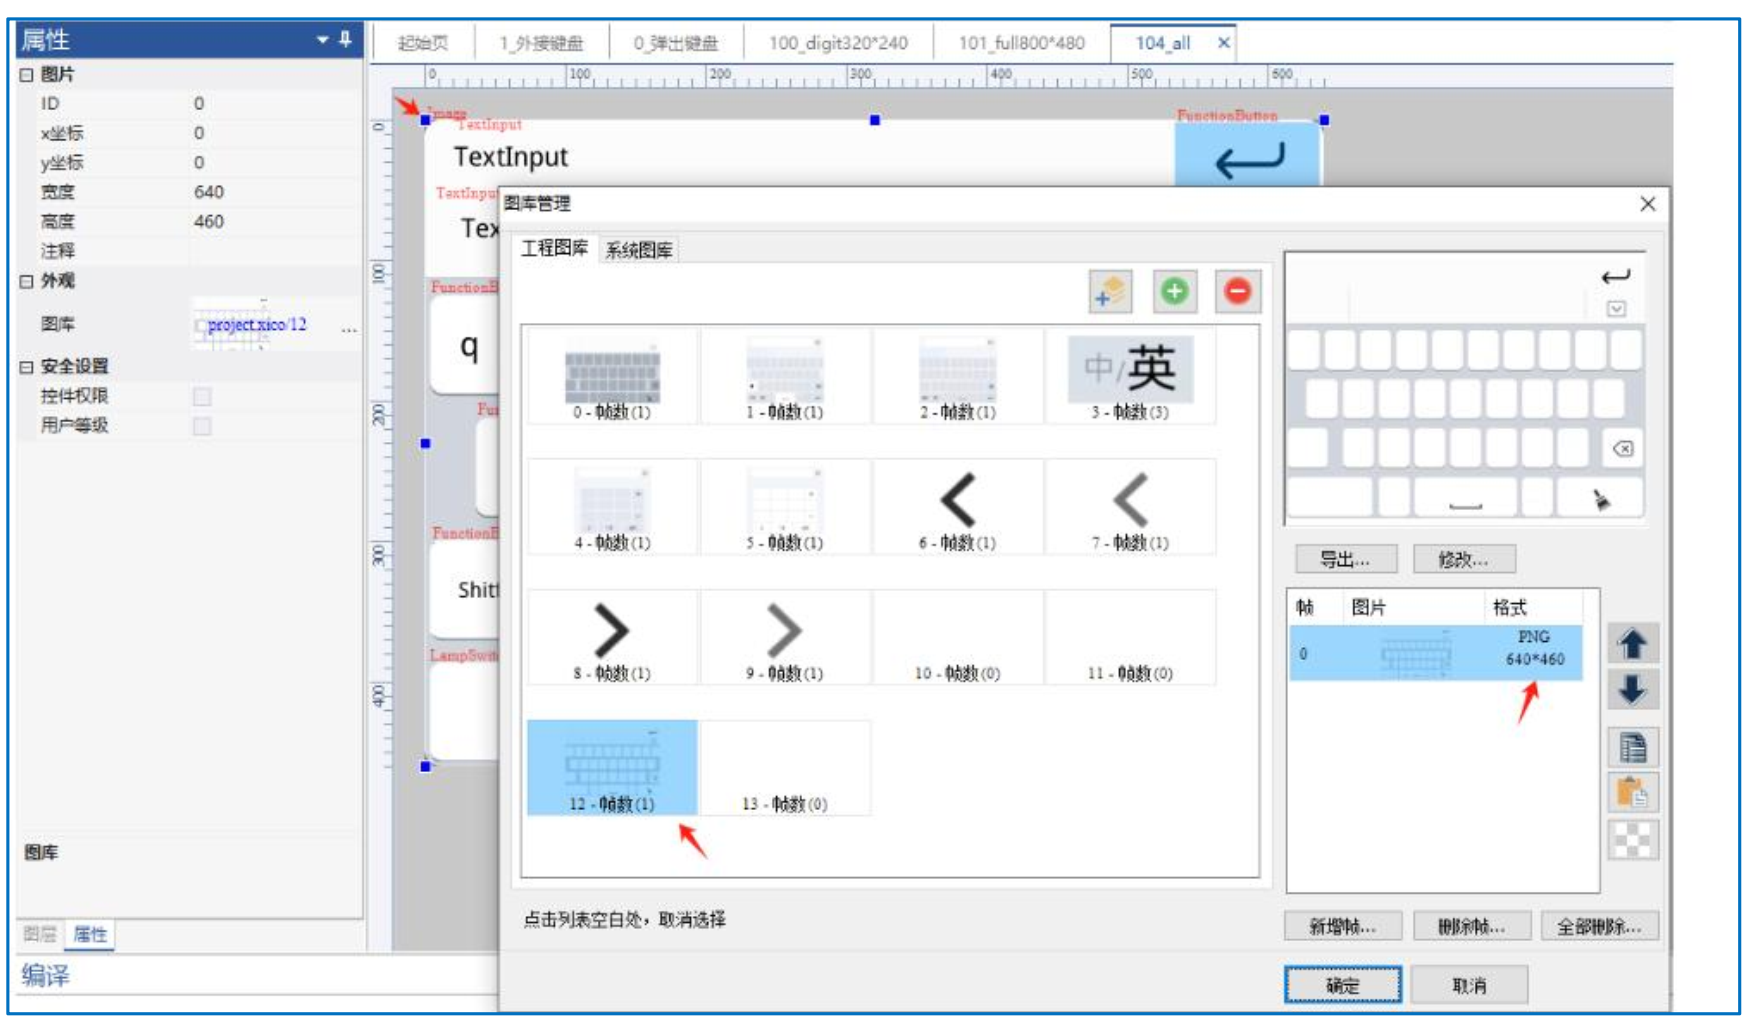The height and width of the screenshot is (1032, 1747).
Task: Click the paste frame clipboard icon
Action: [x=1632, y=793]
